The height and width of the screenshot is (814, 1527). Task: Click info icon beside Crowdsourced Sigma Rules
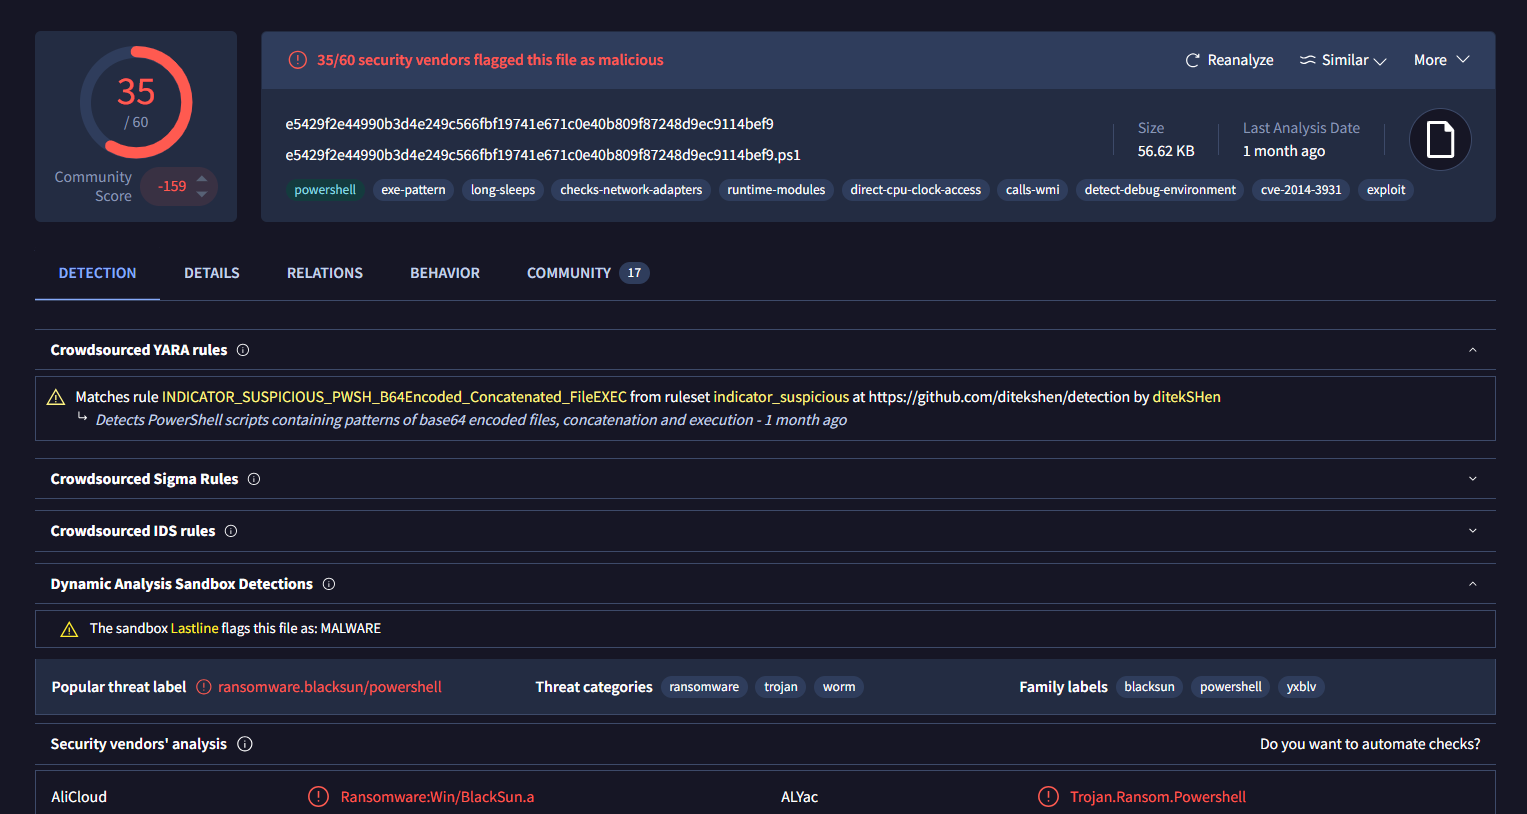(x=254, y=479)
